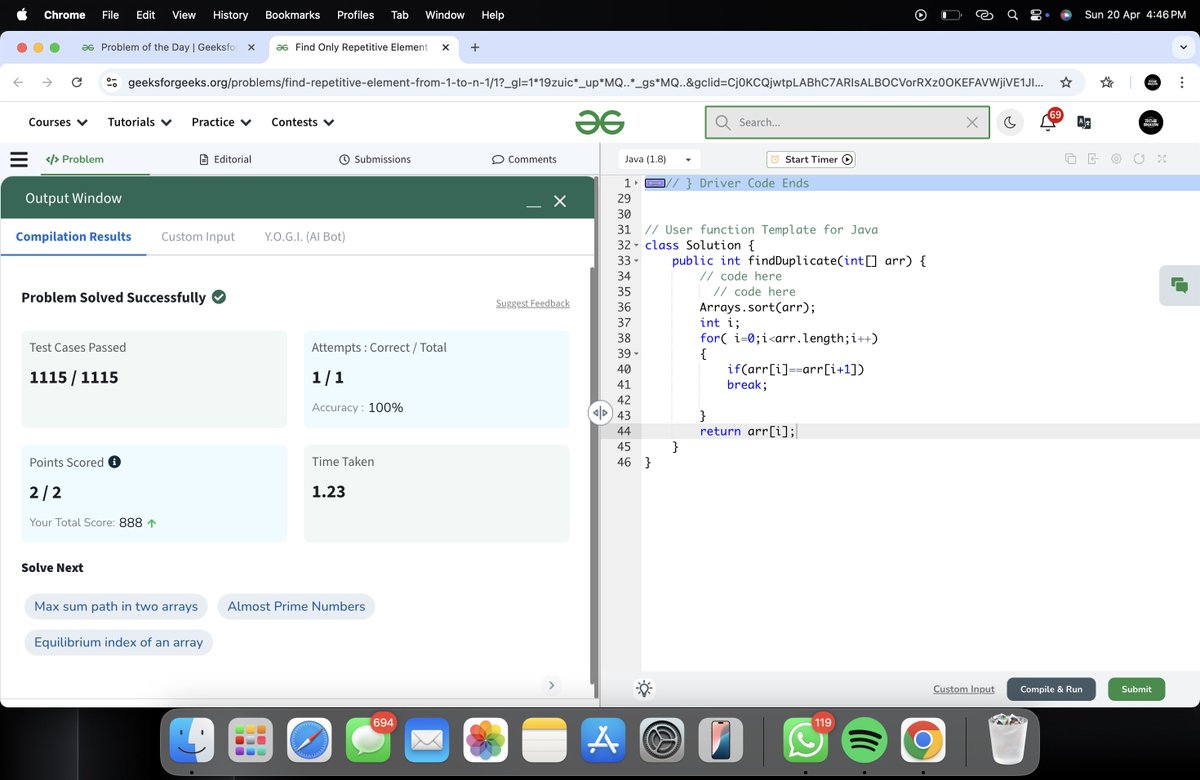Open the Chrome profile avatar beside the menu
The width and height of the screenshot is (1200, 780).
point(1153,83)
